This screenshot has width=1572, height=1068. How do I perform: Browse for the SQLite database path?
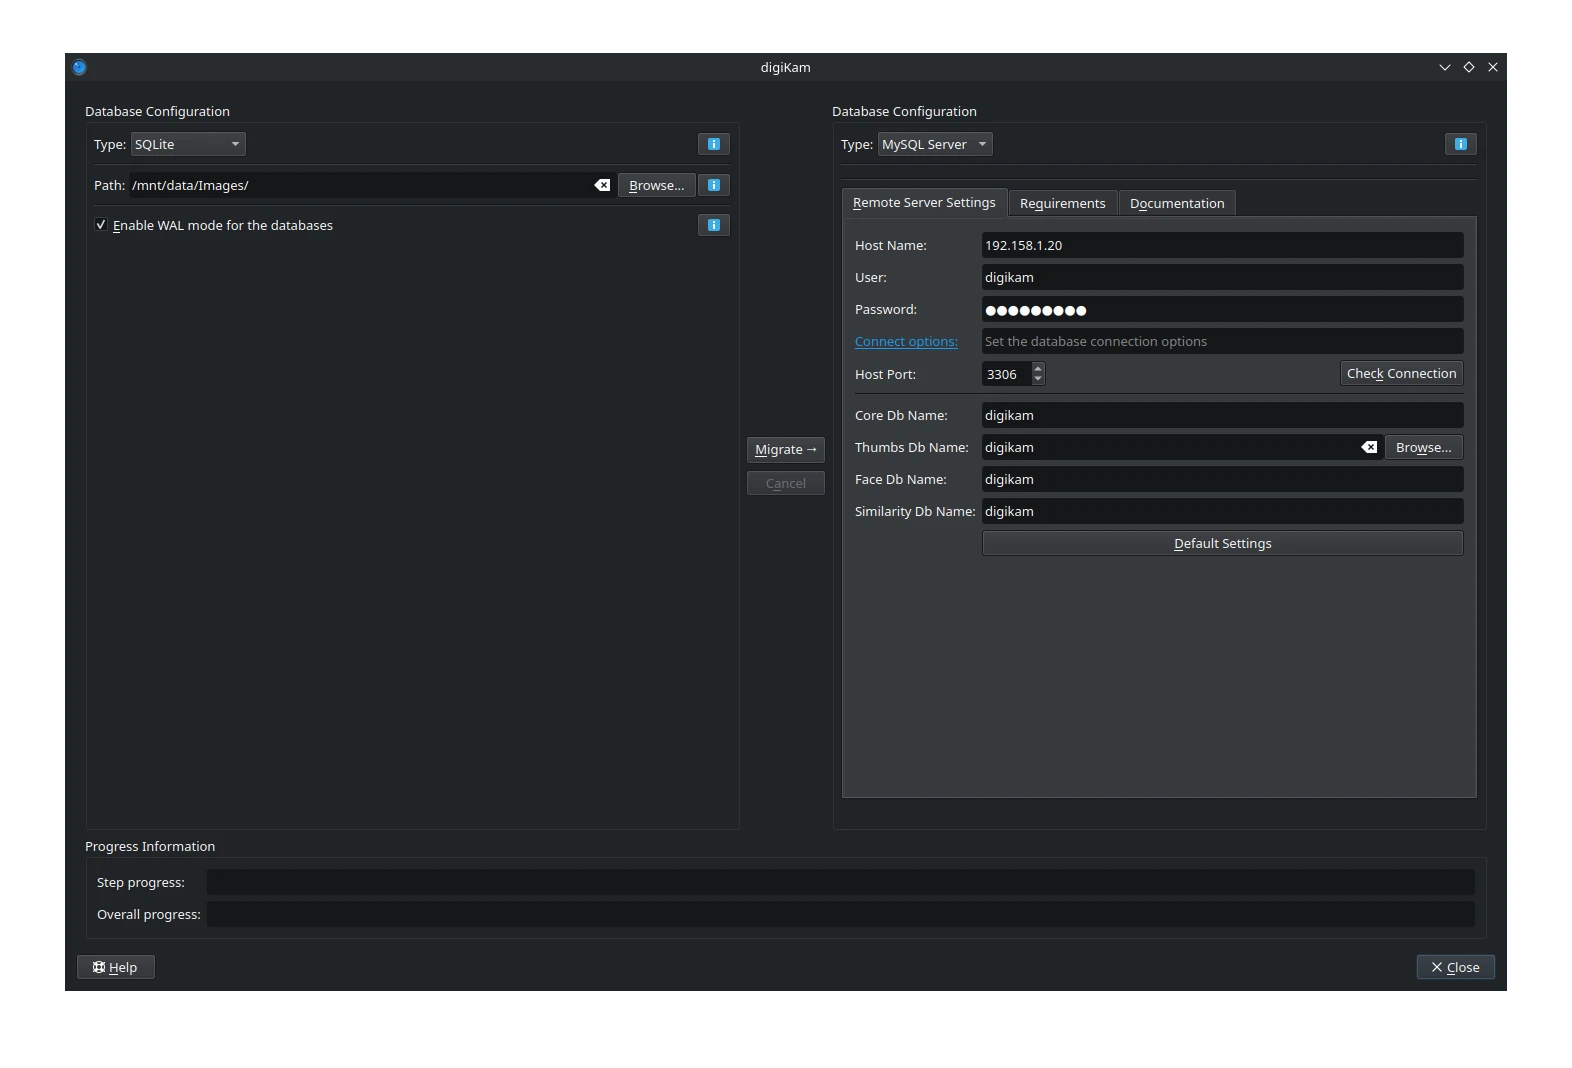point(656,185)
